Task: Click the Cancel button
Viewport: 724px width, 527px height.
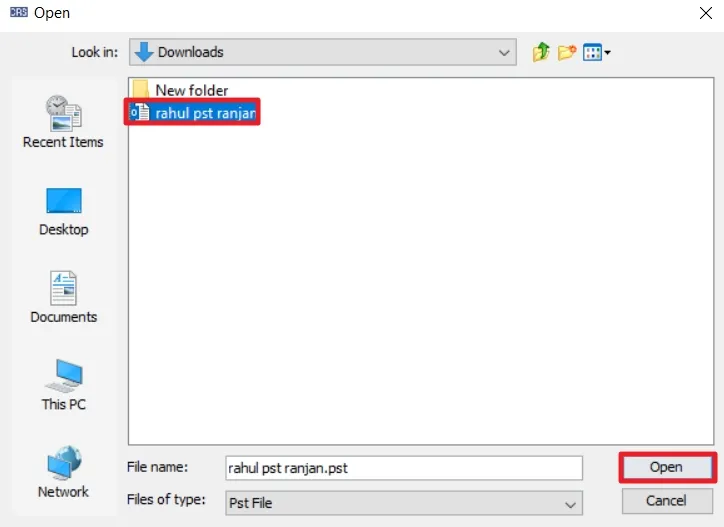Action: pos(667,501)
